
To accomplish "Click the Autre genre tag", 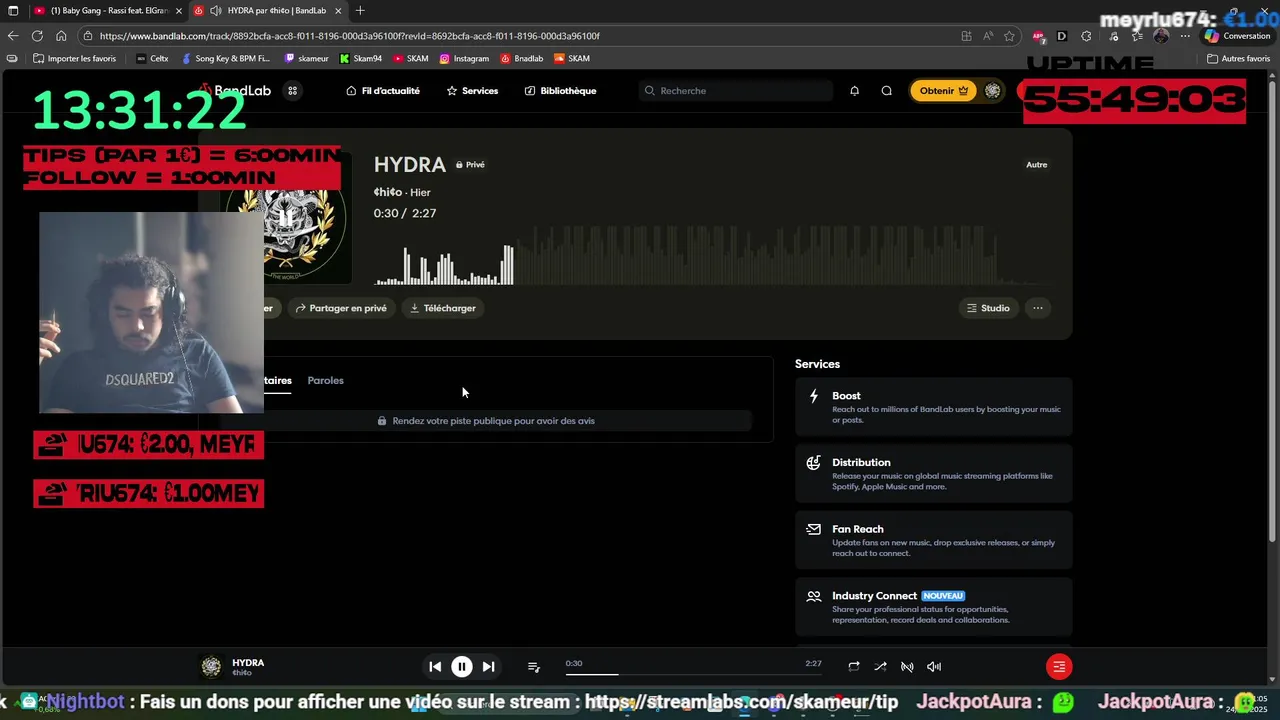I will point(1037,165).
